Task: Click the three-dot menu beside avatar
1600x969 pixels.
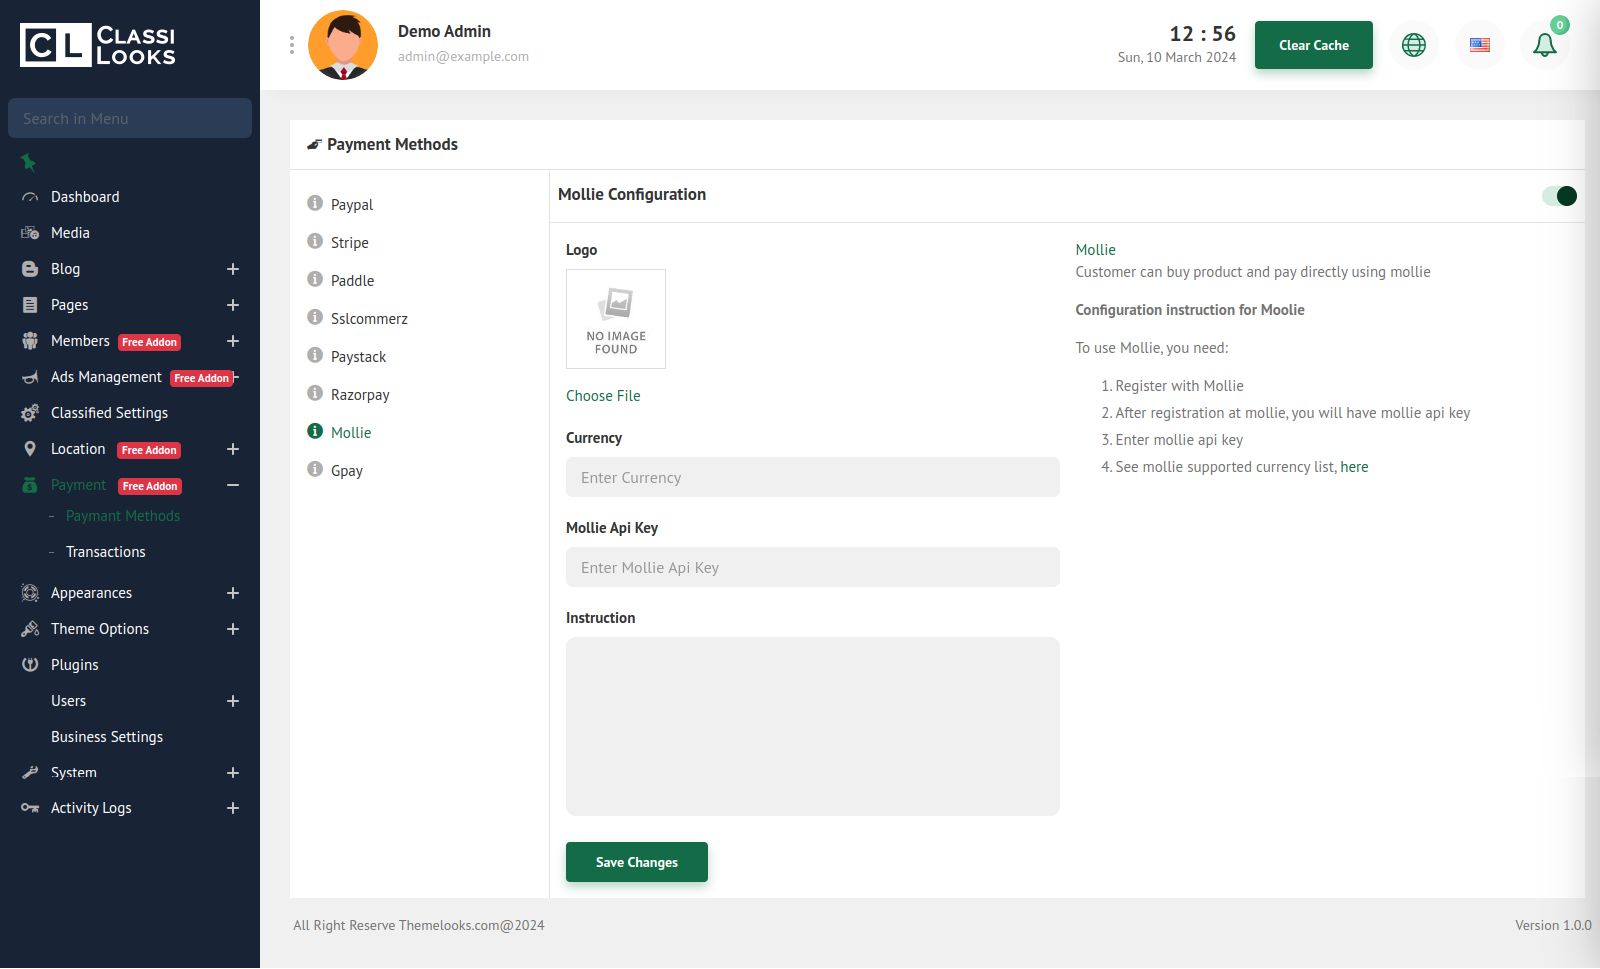Action: coord(292,45)
